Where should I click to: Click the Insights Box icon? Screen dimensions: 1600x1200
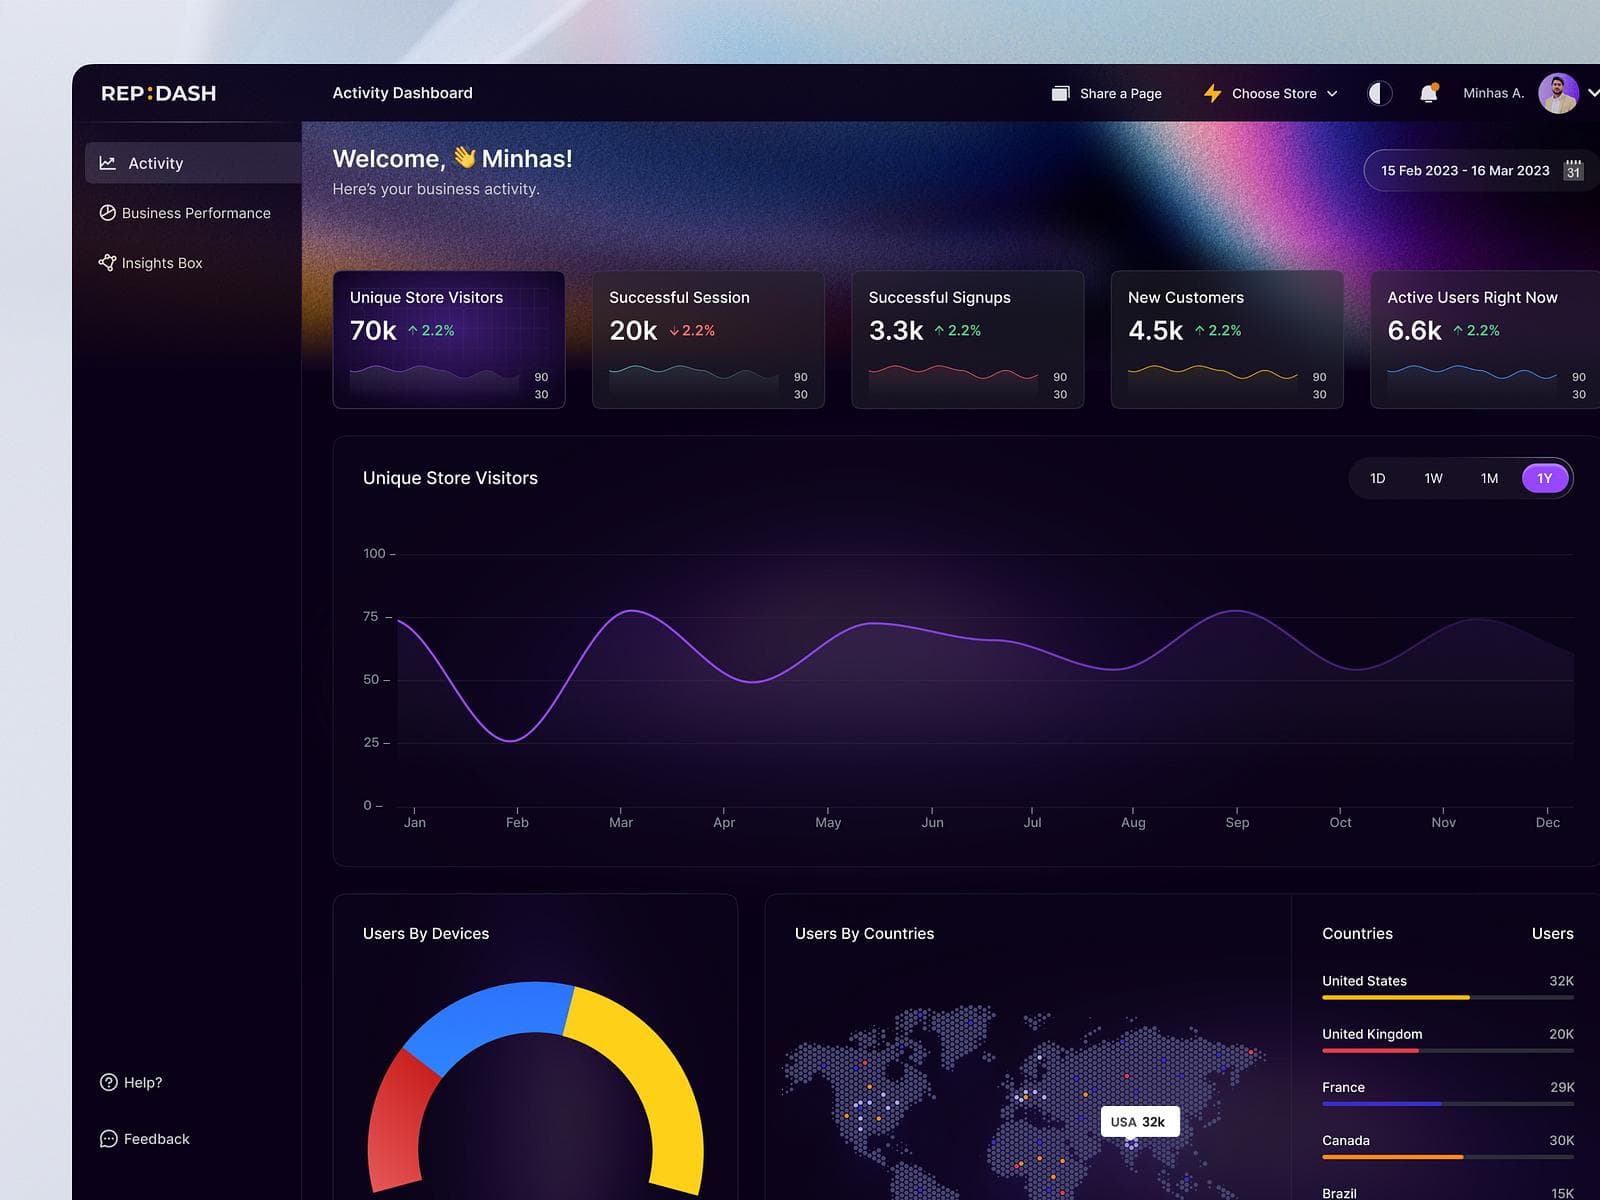108,262
